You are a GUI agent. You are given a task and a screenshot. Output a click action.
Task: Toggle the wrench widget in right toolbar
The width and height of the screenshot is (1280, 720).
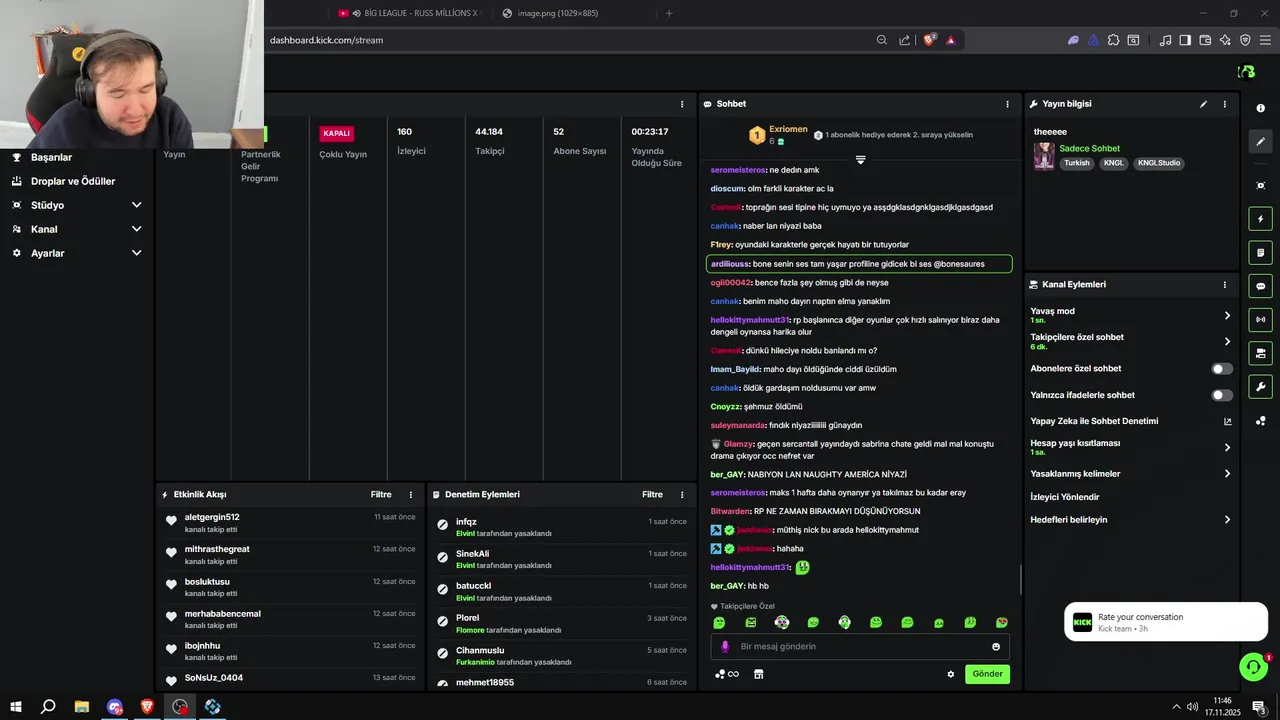pyautogui.click(x=1260, y=387)
